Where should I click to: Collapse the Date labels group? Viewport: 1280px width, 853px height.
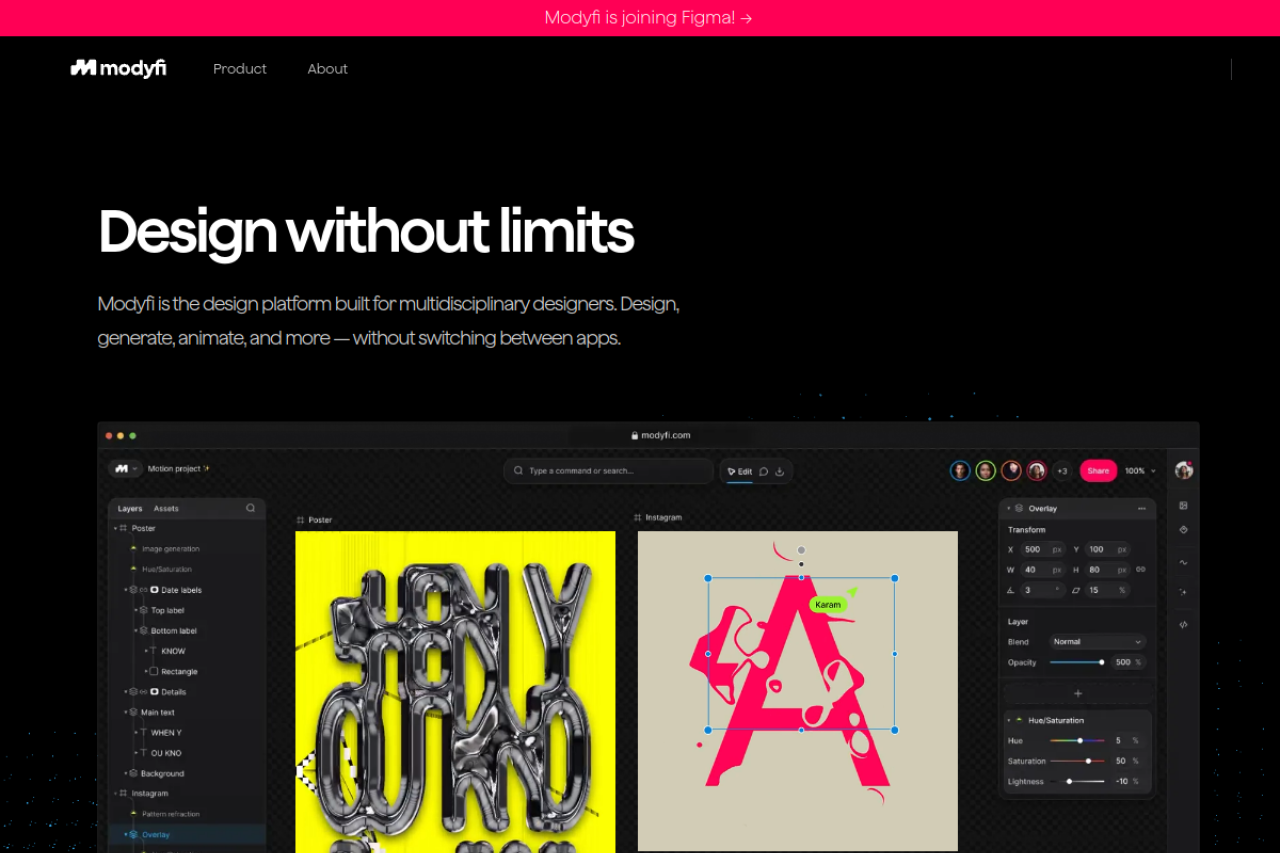[x=126, y=590]
